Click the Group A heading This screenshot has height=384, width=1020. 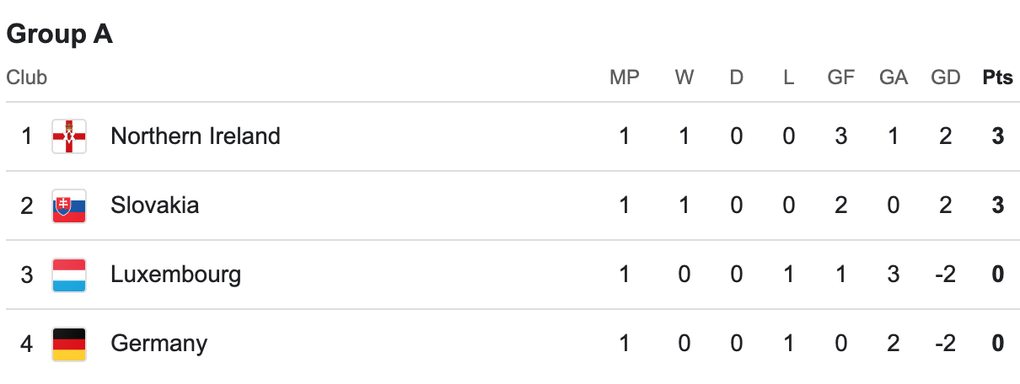(60, 34)
